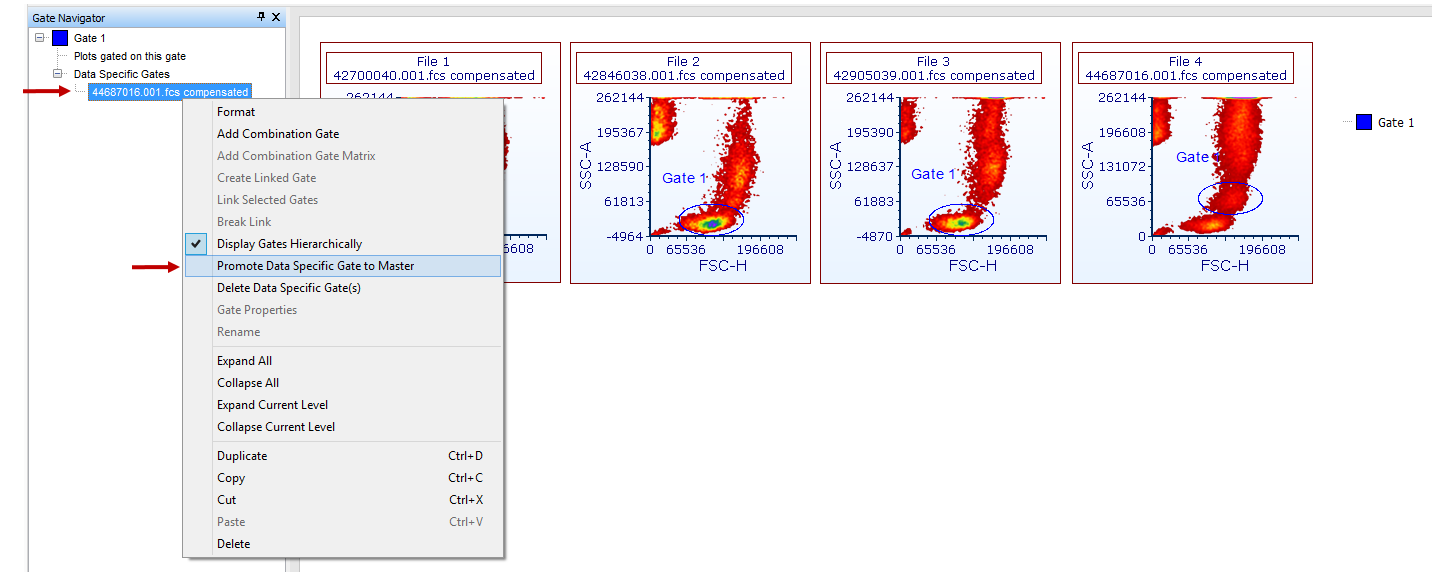This screenshot has height=582, width=1439.
Task: Open the Format menu entry
Action: [x=236, y=112]
